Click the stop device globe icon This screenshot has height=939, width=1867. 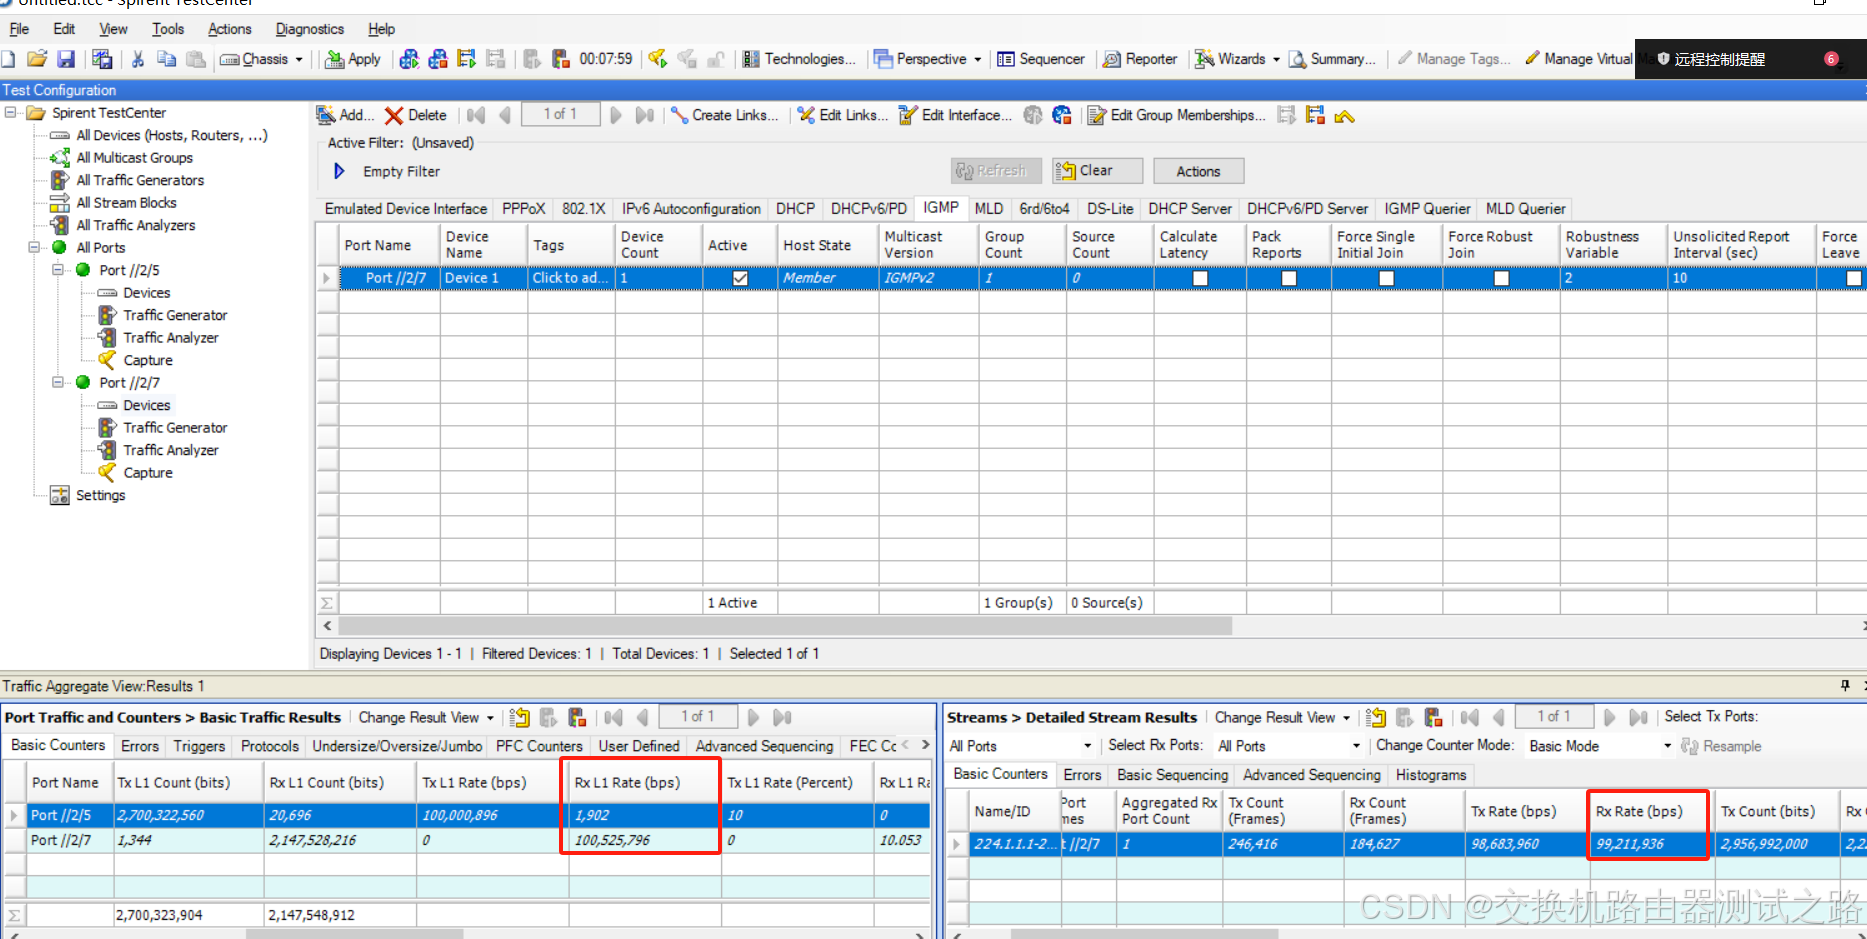pos(1062,115)
